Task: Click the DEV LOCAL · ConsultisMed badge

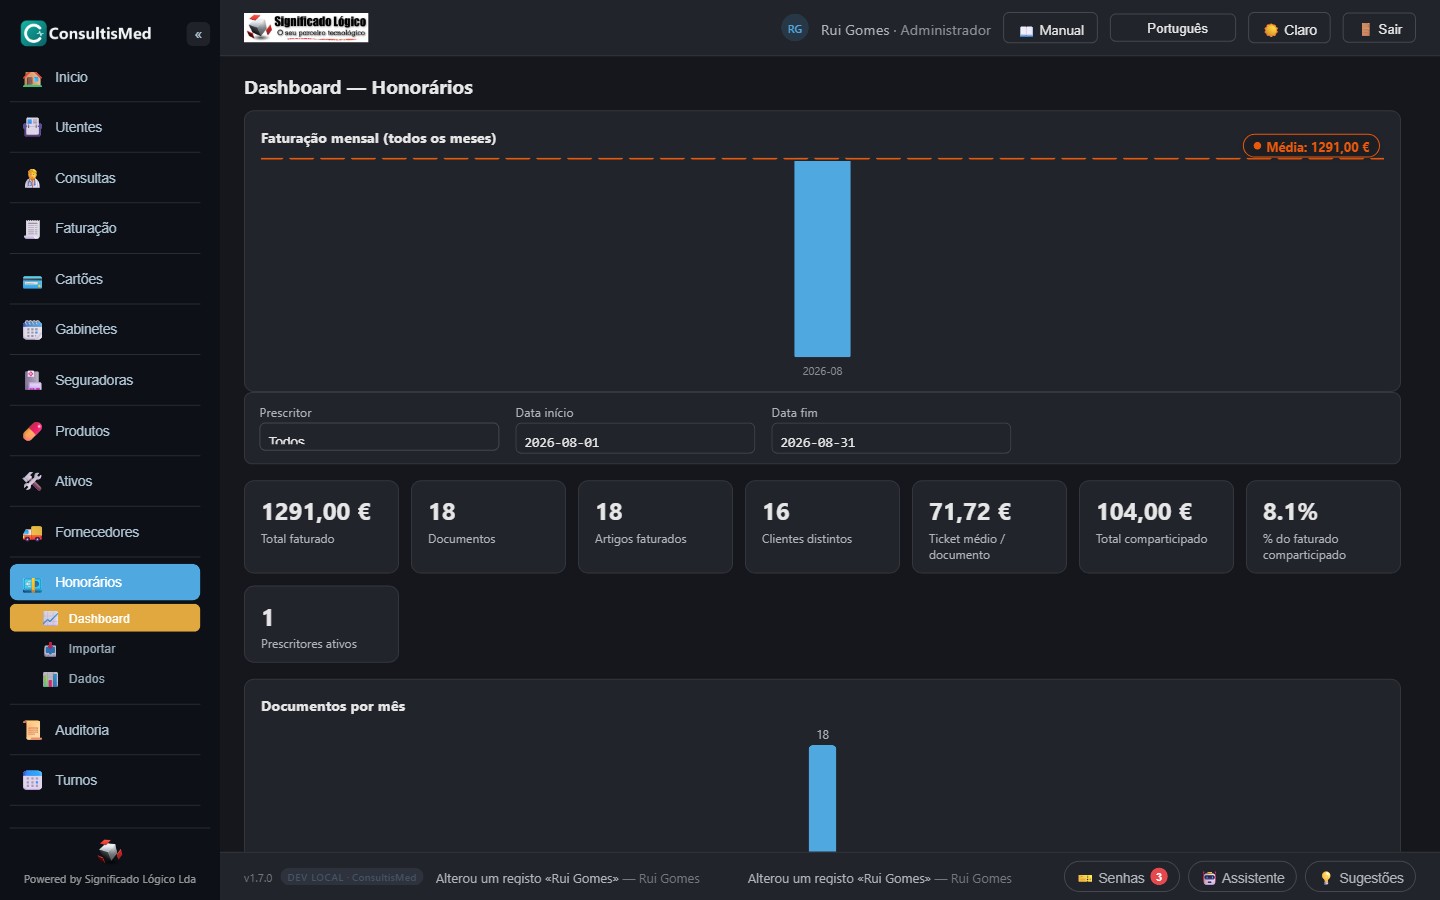Action: [x=352, y=878]
